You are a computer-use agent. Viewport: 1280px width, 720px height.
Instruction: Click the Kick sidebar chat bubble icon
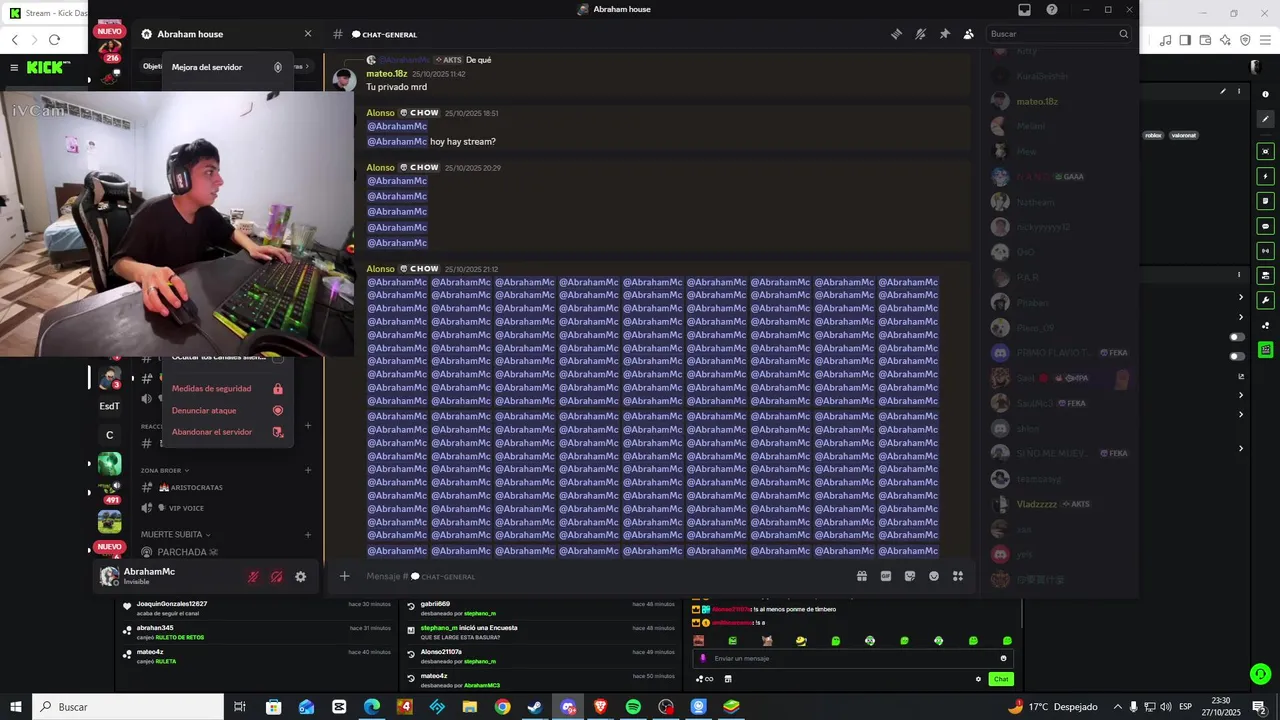[x=1266, y=226]
